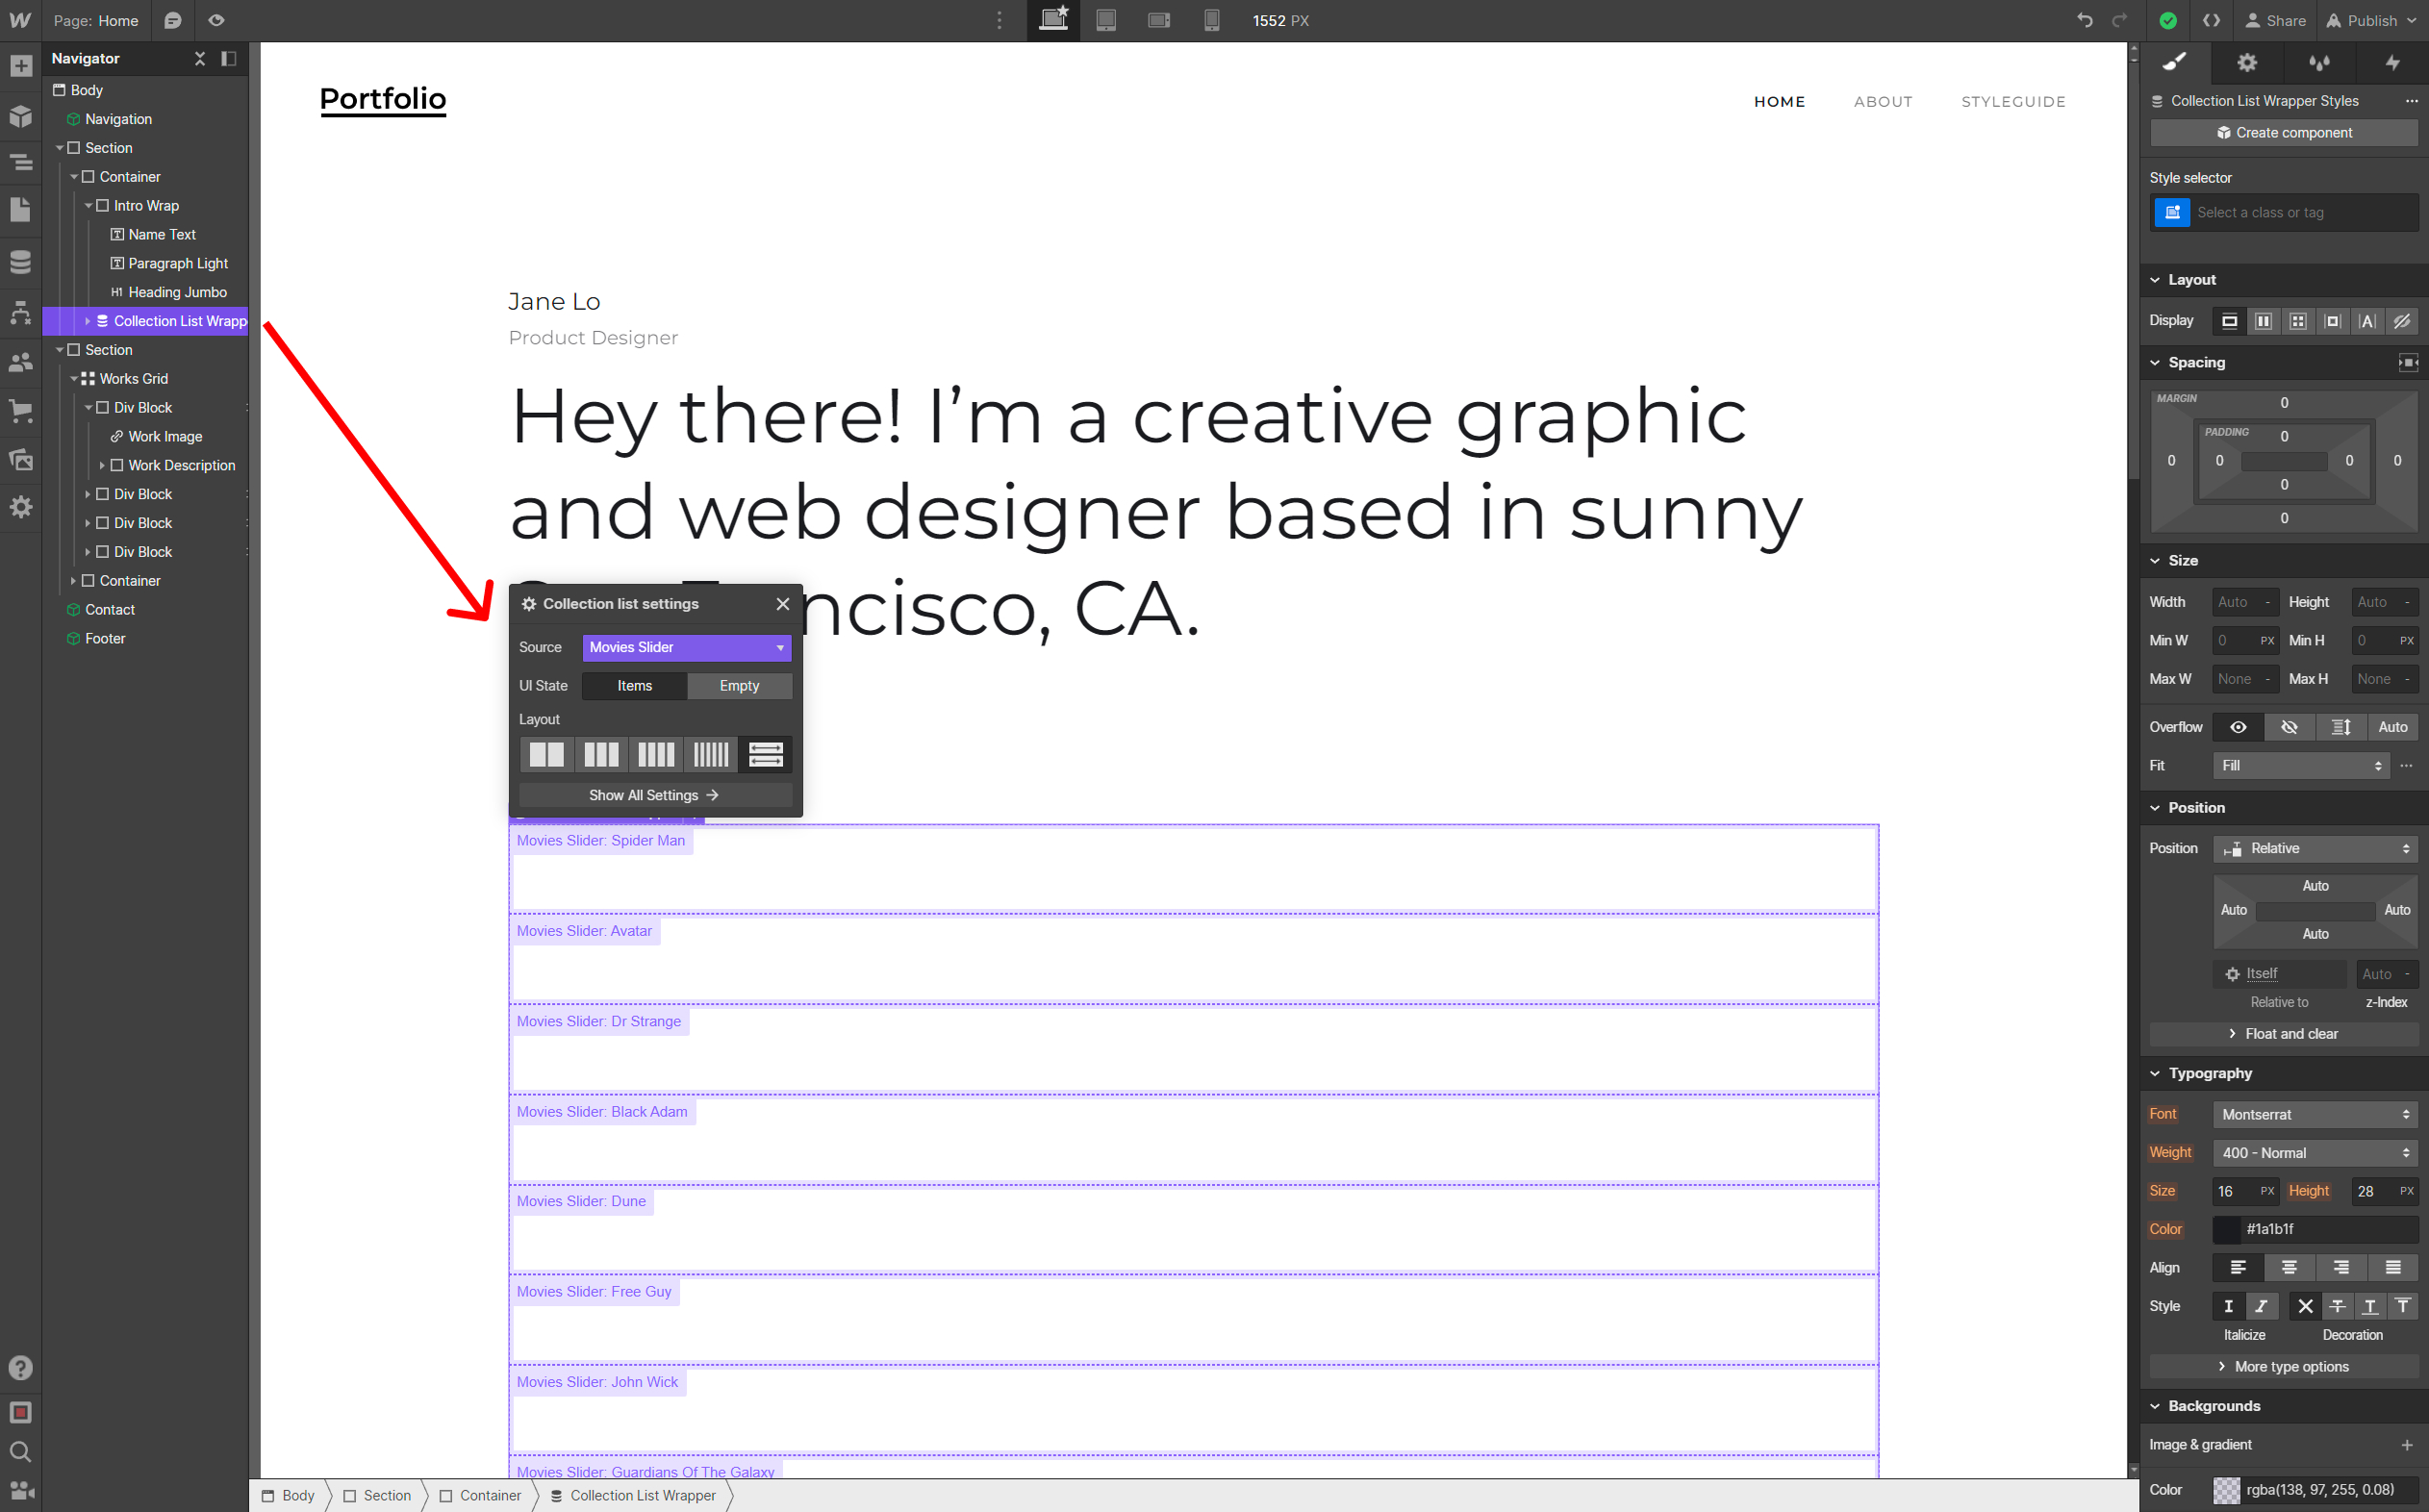
Task: Set Display to block
Action: pos(2229,321)
